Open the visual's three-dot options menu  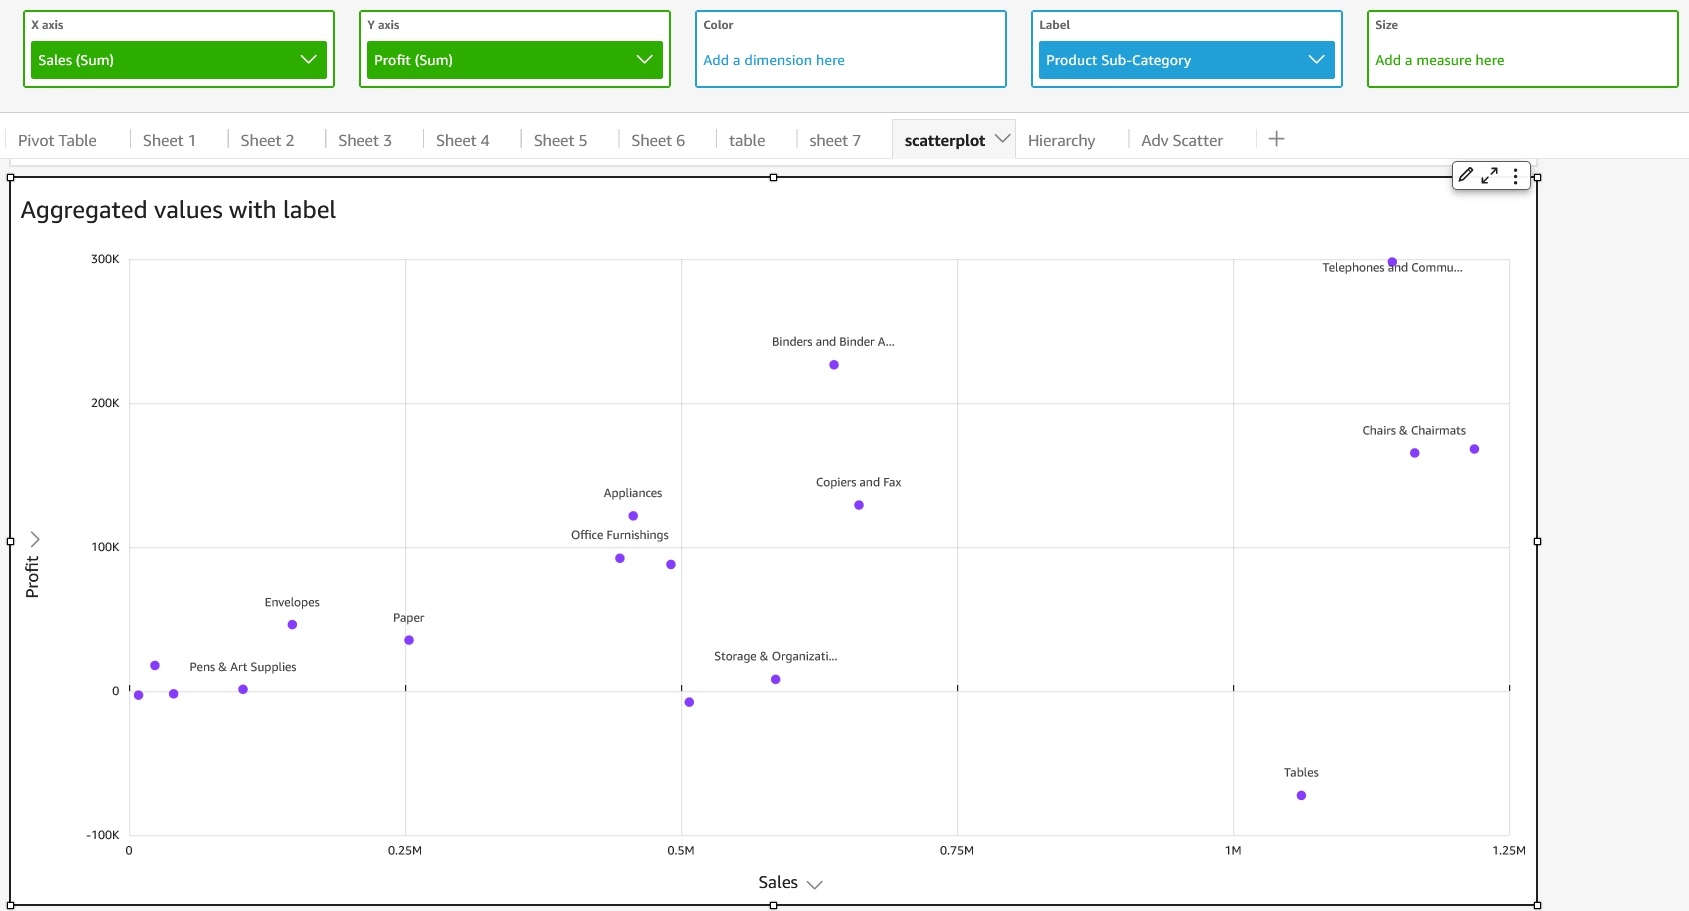(x=1516, y=176)
